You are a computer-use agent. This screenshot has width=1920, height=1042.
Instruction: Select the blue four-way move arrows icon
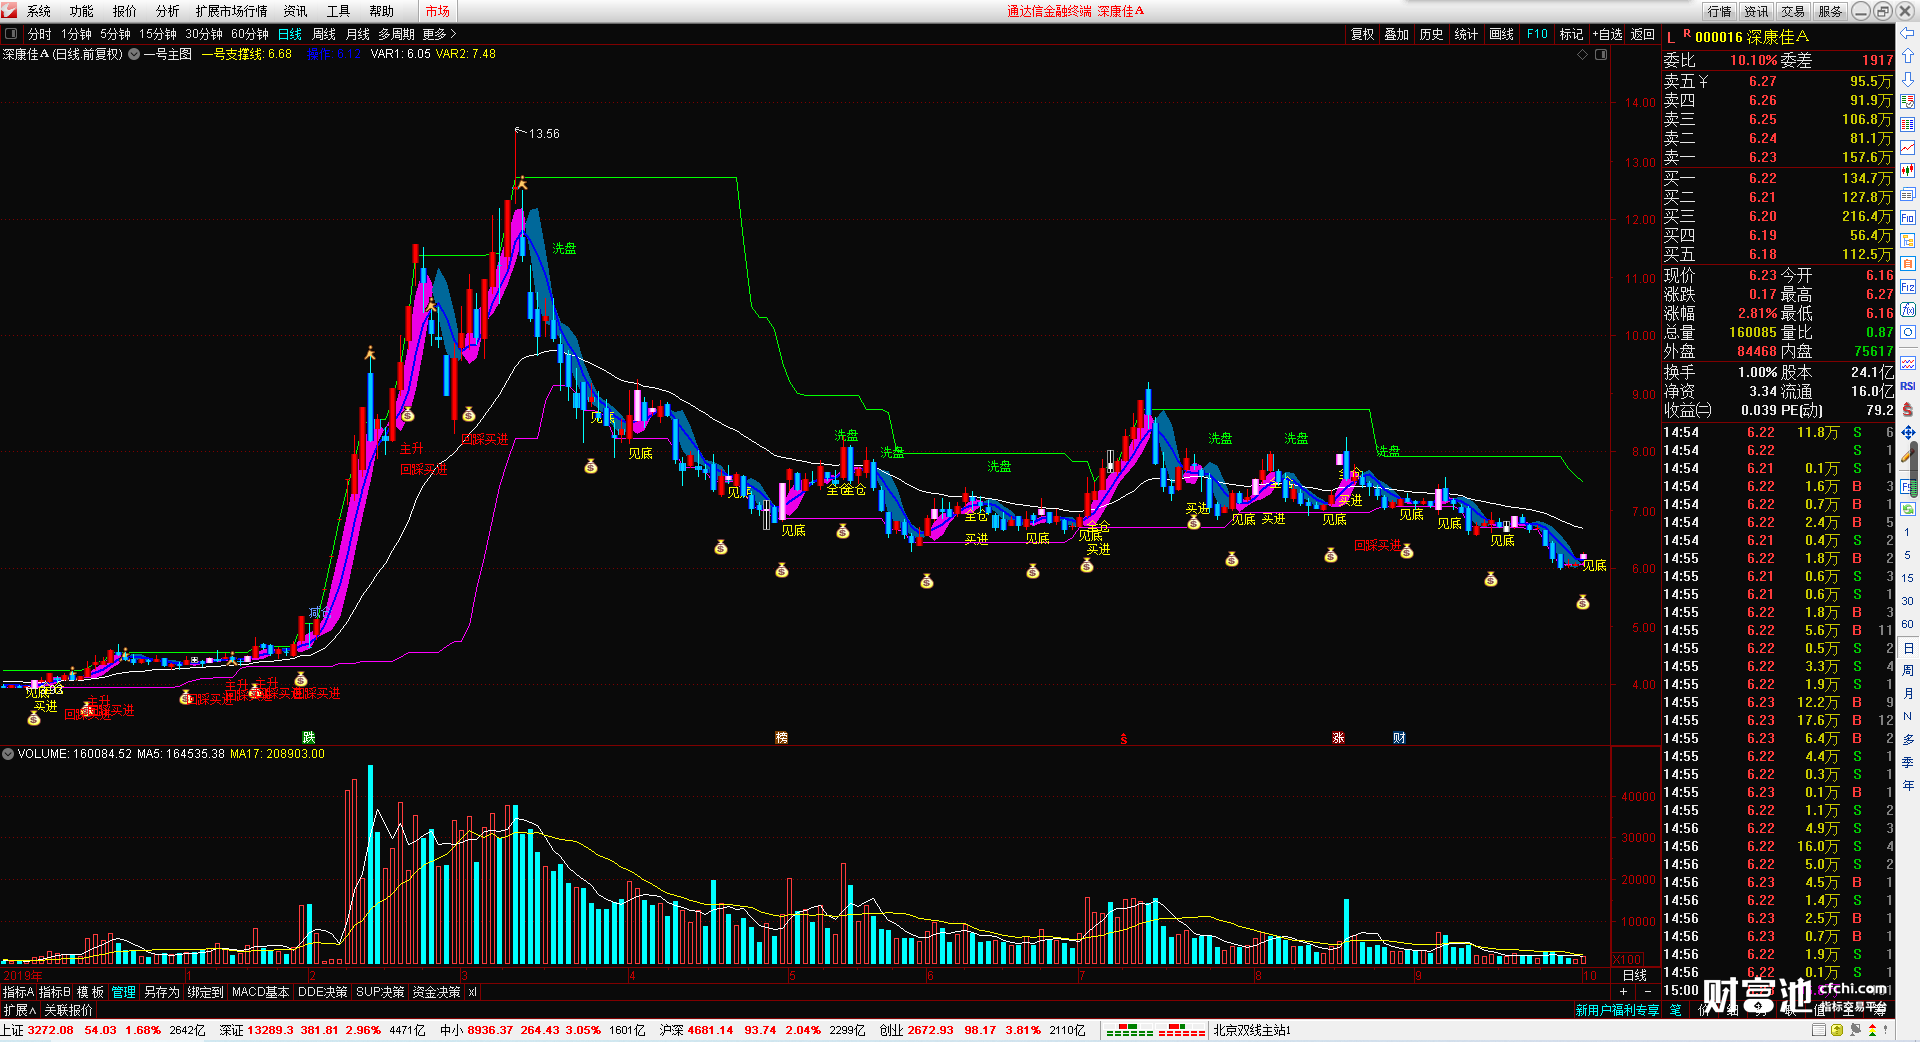(x=1908, y=432)
